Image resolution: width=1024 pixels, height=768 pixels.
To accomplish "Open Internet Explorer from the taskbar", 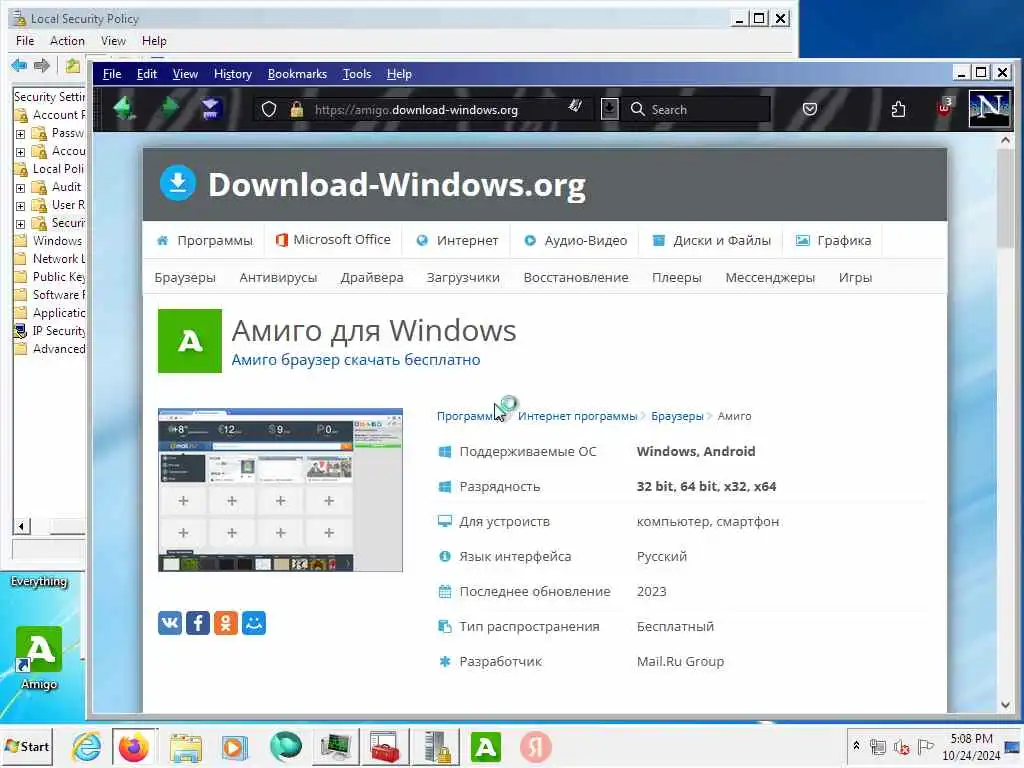I will (x=87, y=747).
